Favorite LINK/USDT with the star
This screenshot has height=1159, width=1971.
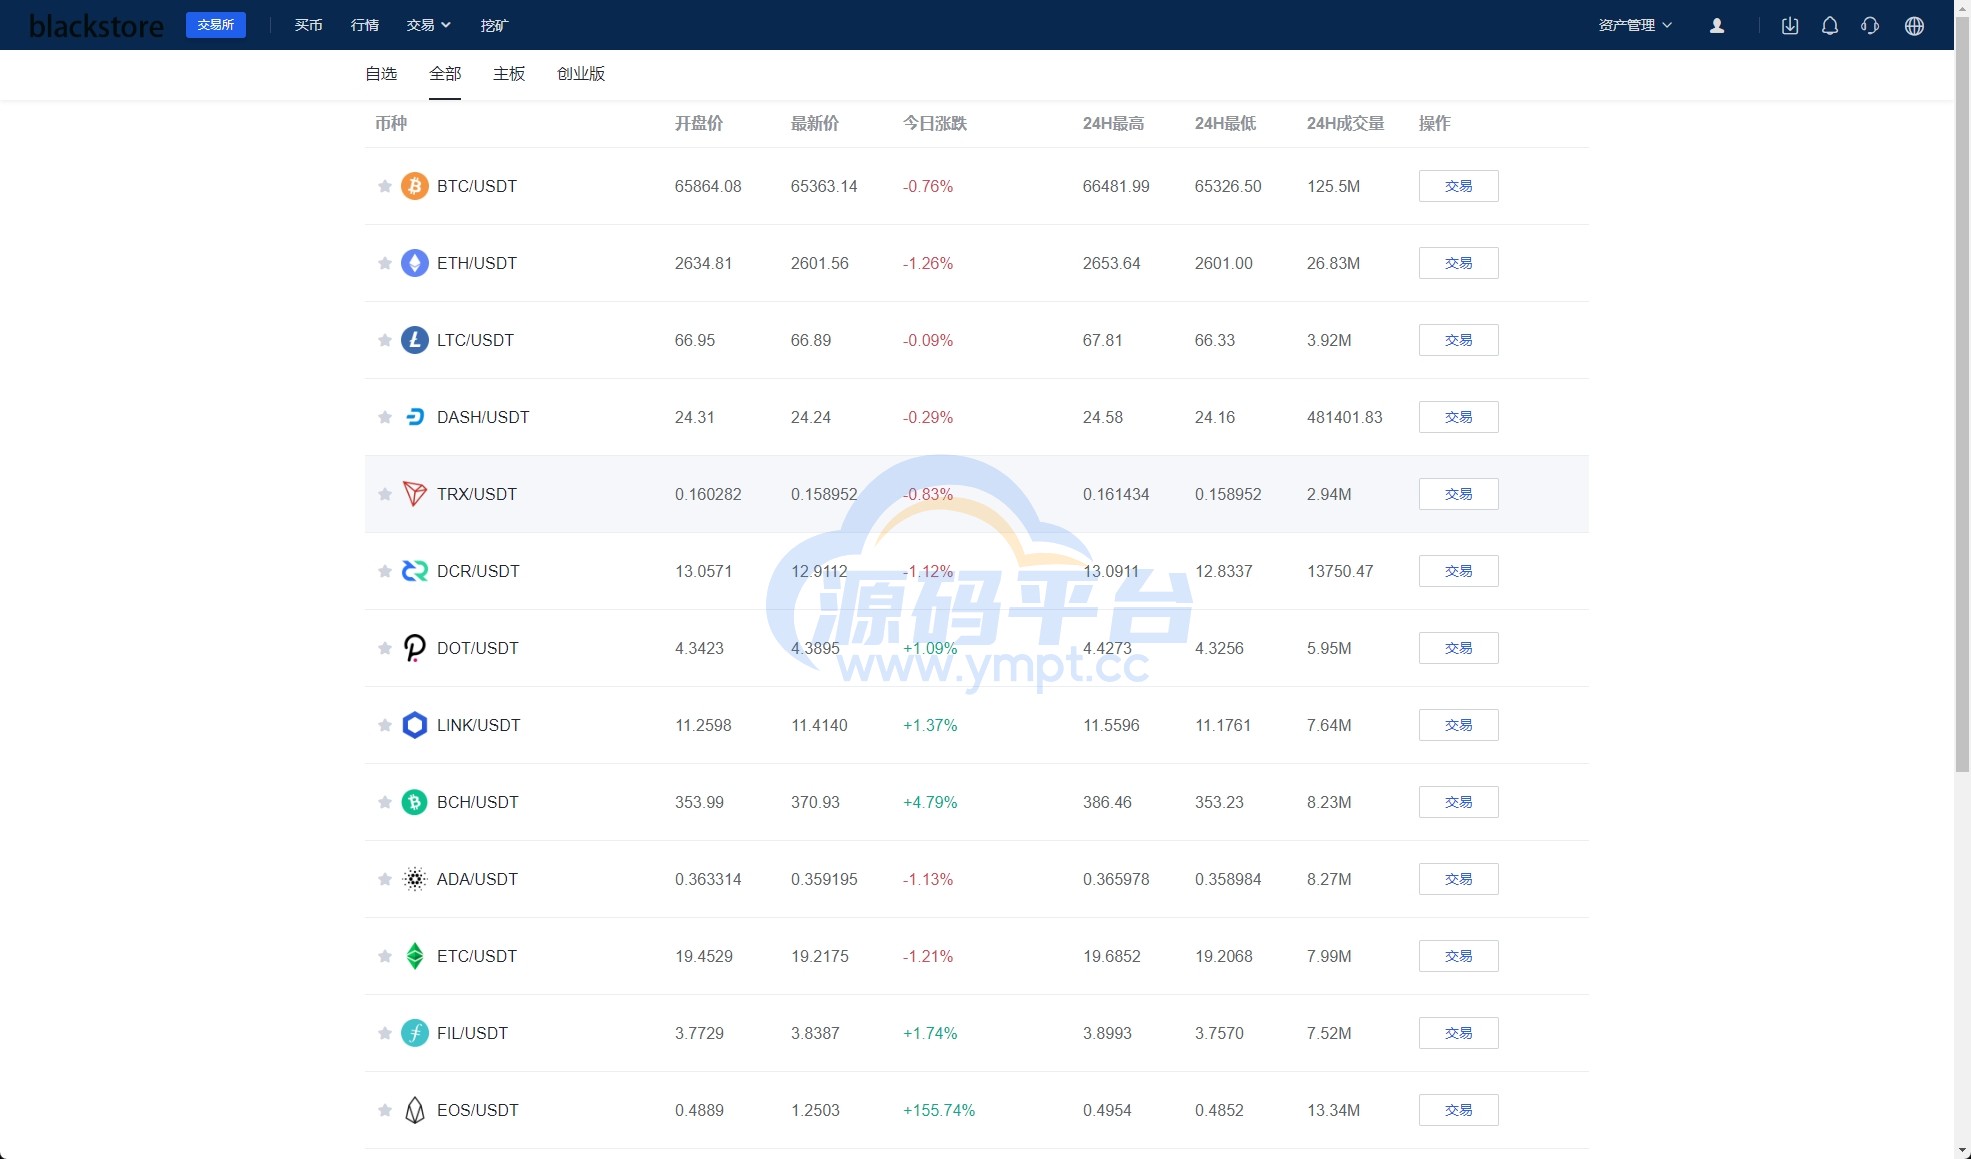coord(384,725)
